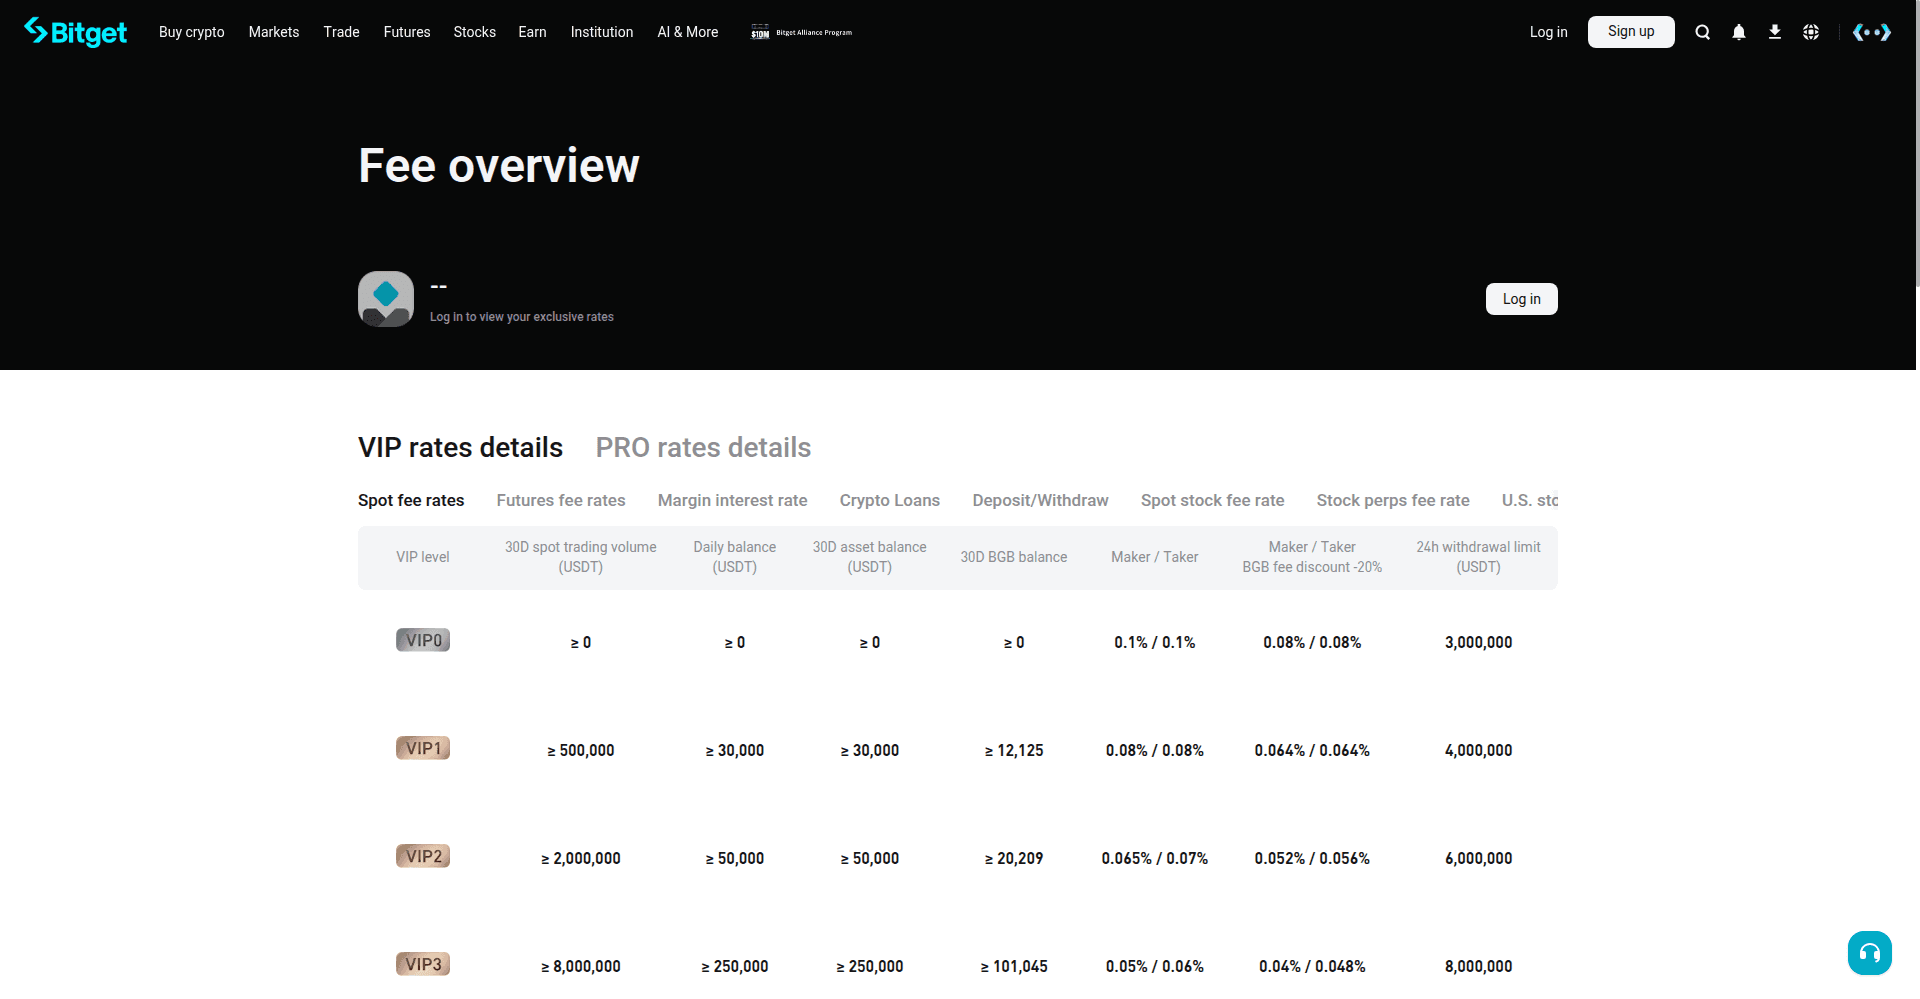Screen dimensions: 1920x999
Task: Open the language globe icon
Action: pos(1811,32)
